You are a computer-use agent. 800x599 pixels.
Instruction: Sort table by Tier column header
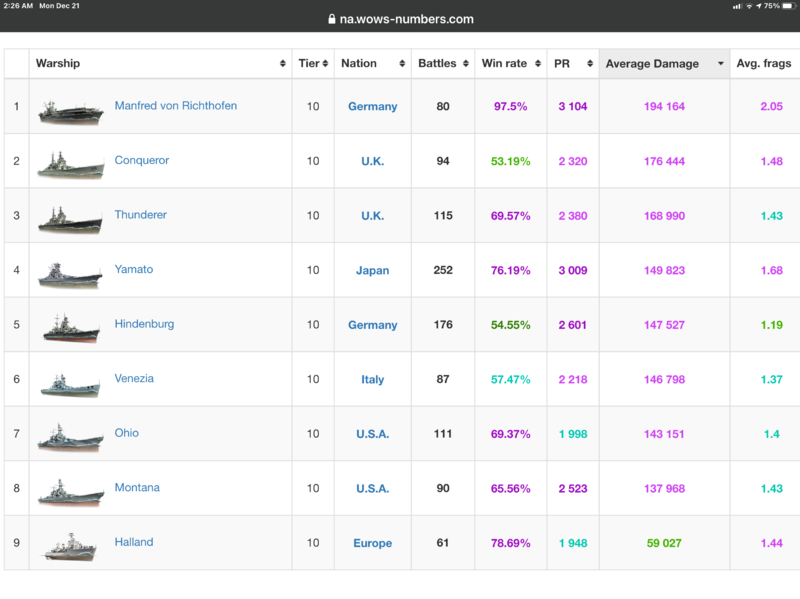pos(313,64)
